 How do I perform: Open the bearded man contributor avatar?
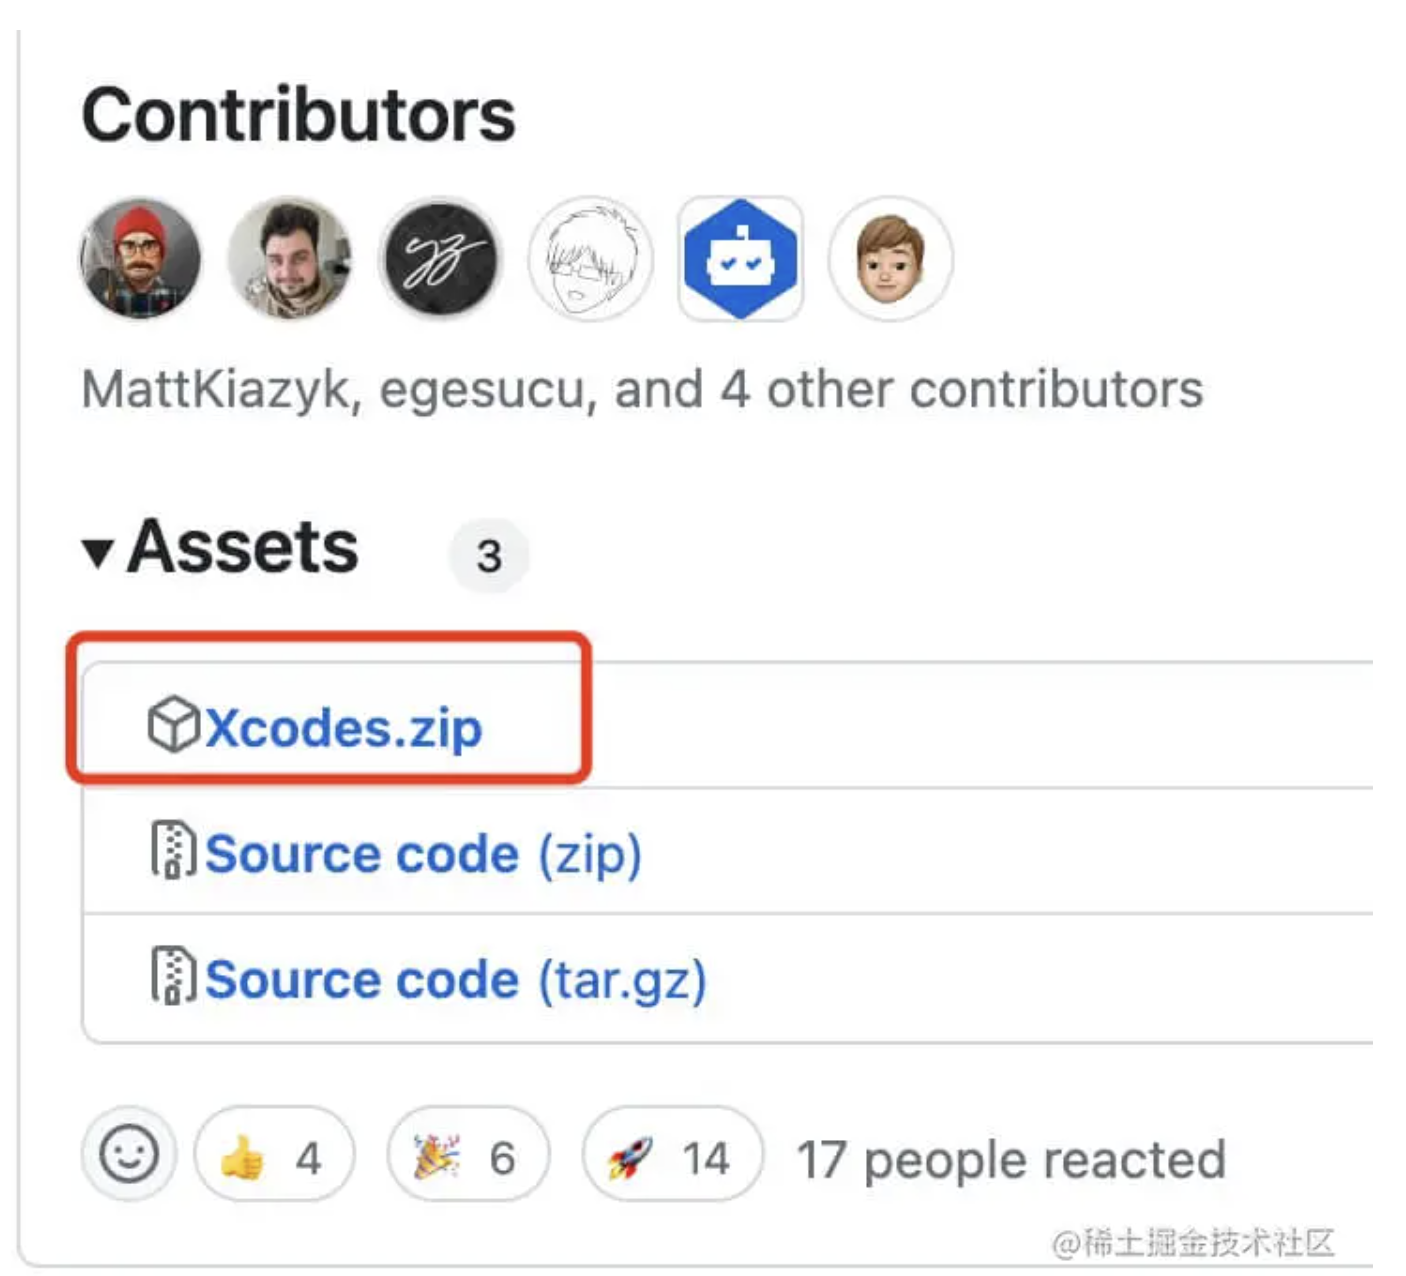tap(290, 258)
